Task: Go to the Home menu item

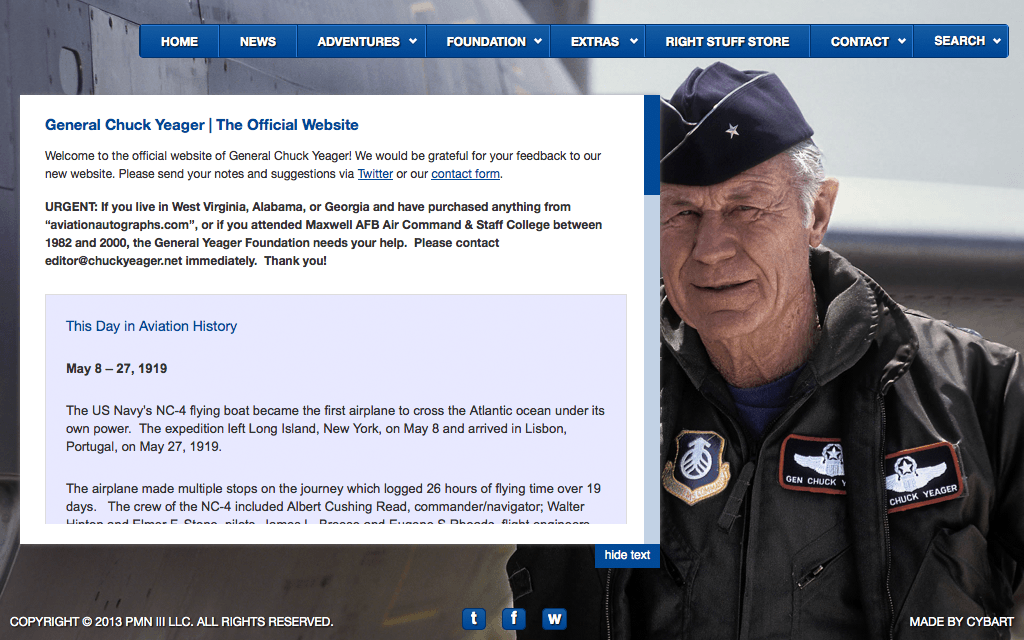Action: pyautogui.click(x=179, y=41)
